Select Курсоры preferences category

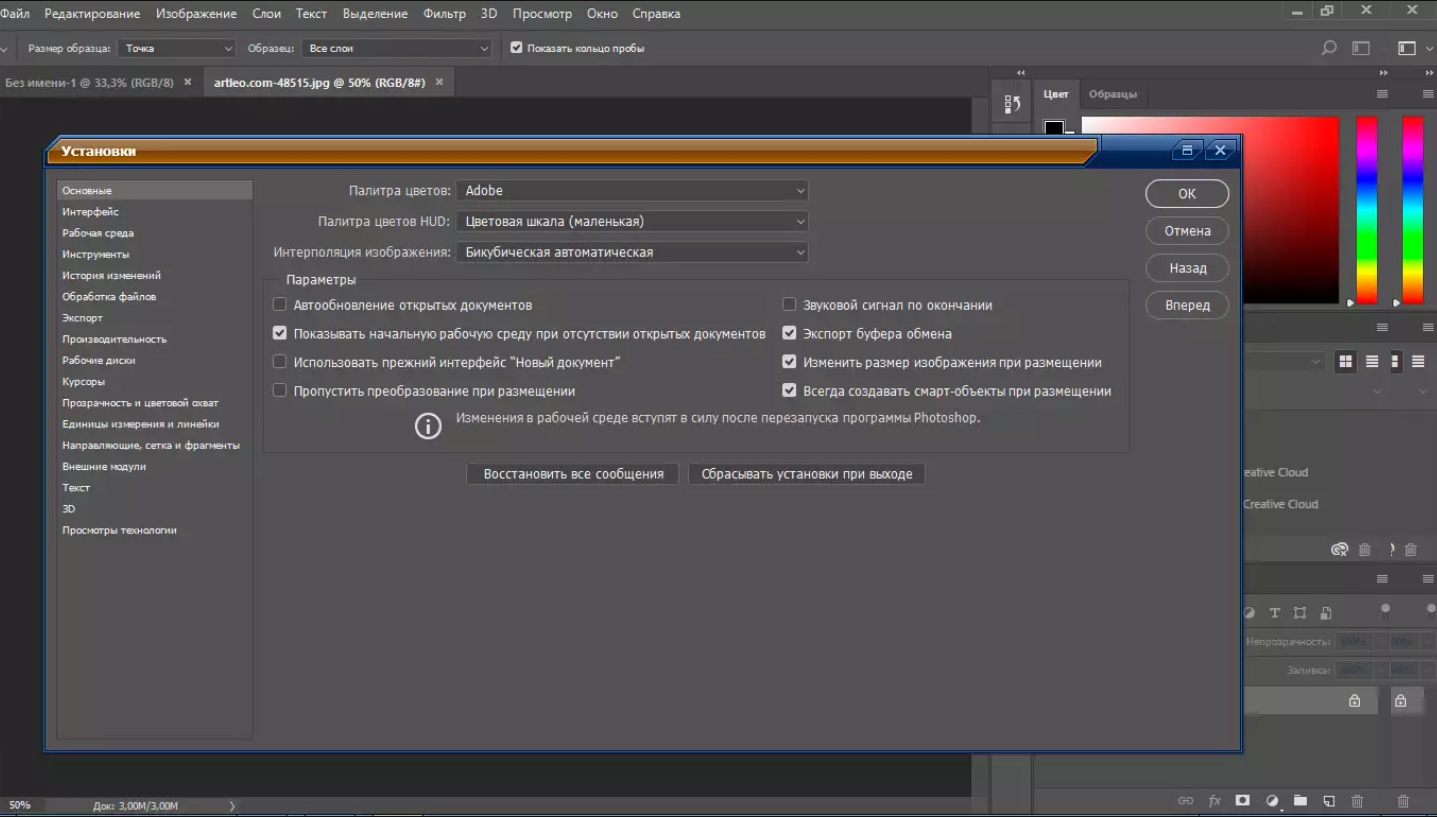pos(154,381)
